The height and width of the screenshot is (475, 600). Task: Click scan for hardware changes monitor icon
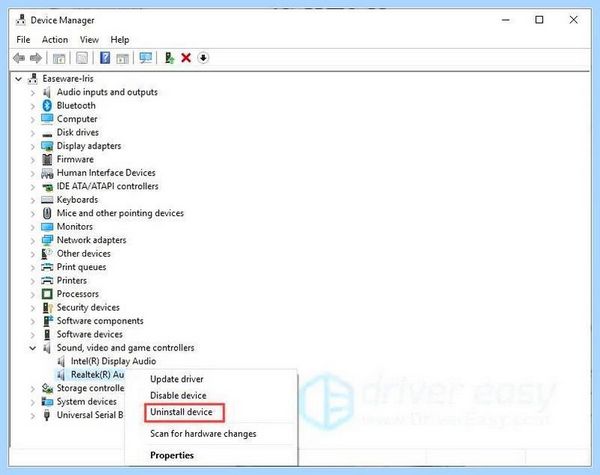click(145, 58)
